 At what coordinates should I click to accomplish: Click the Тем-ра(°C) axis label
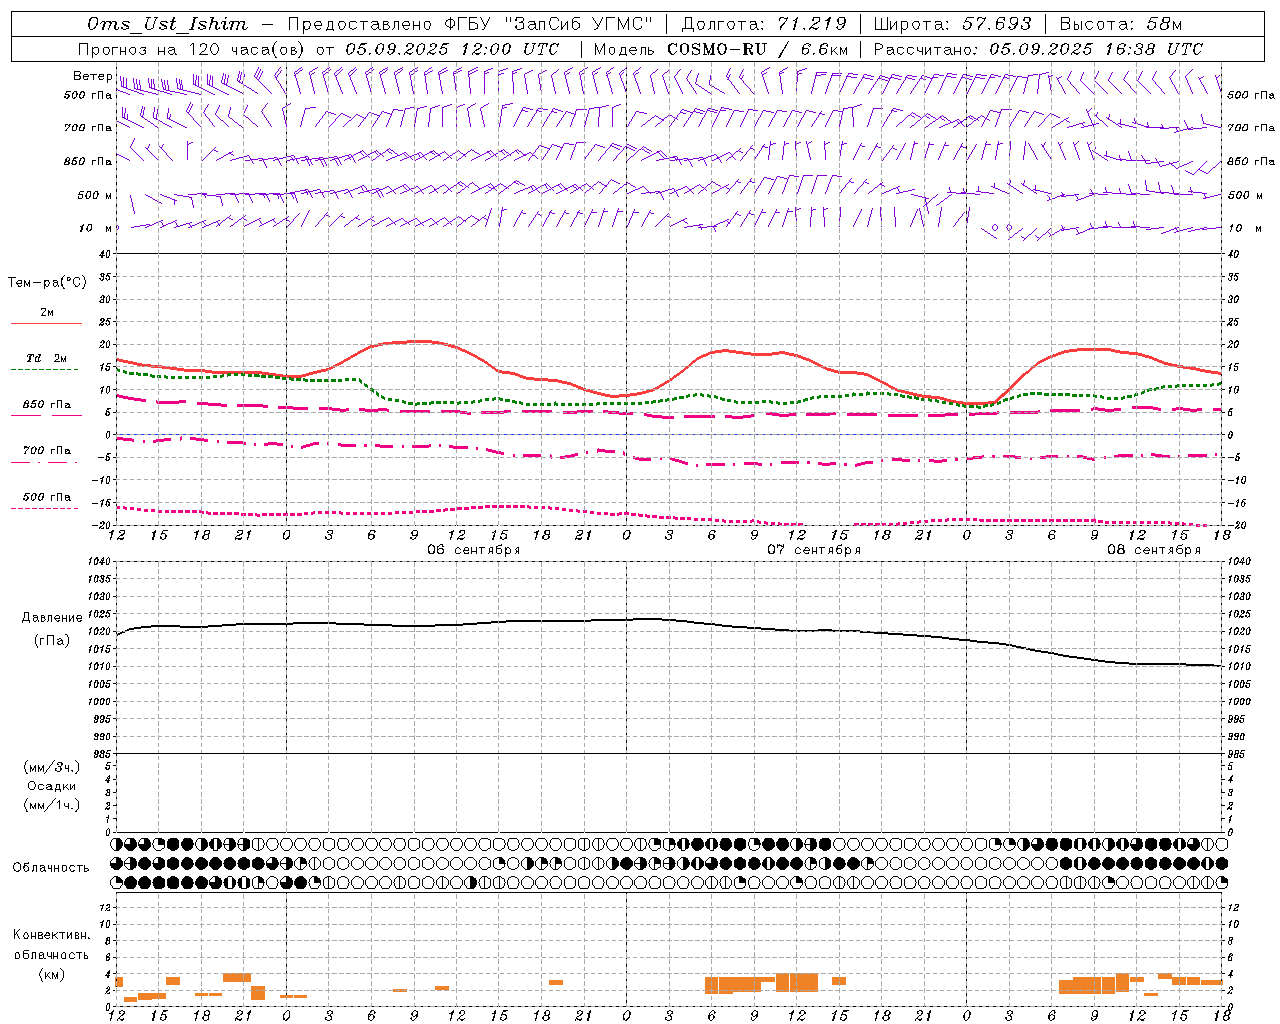click(47, 283)
